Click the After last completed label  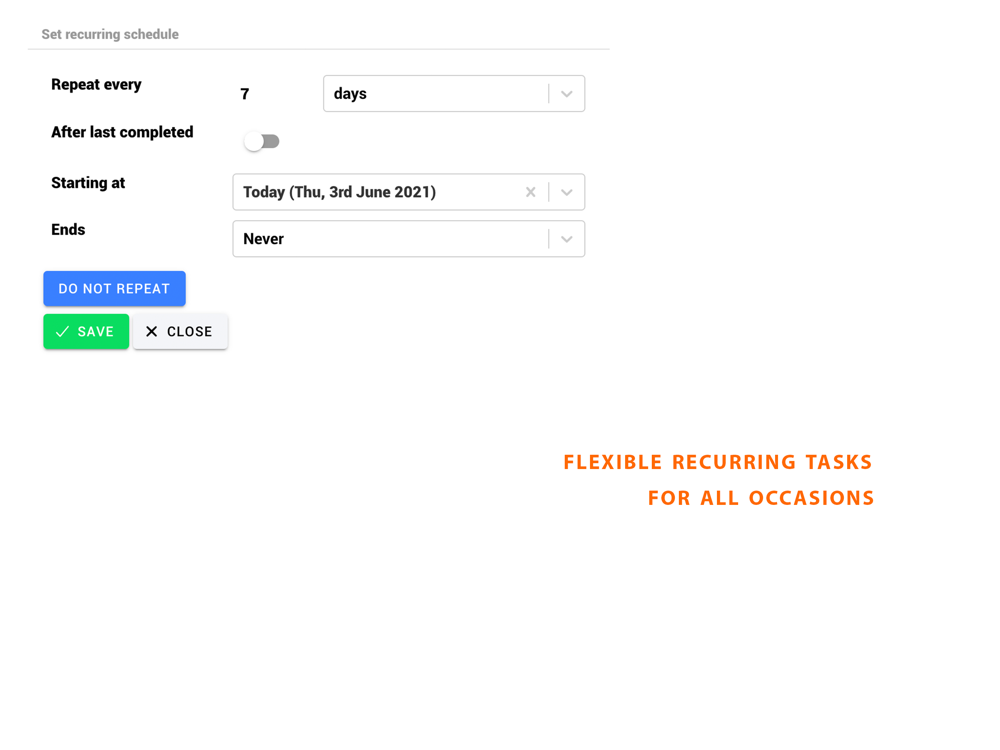[122, 132]
